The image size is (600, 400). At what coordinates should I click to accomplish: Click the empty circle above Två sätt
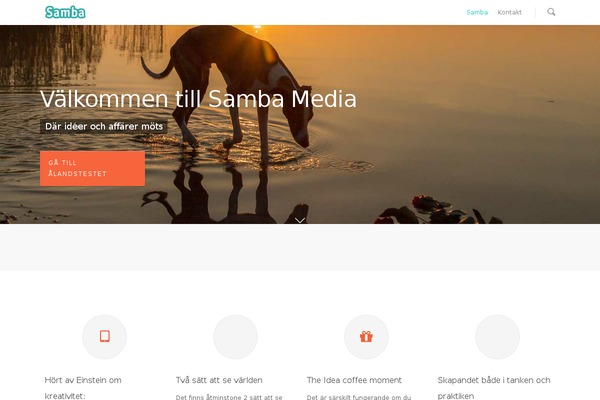(x=235, y=337)
